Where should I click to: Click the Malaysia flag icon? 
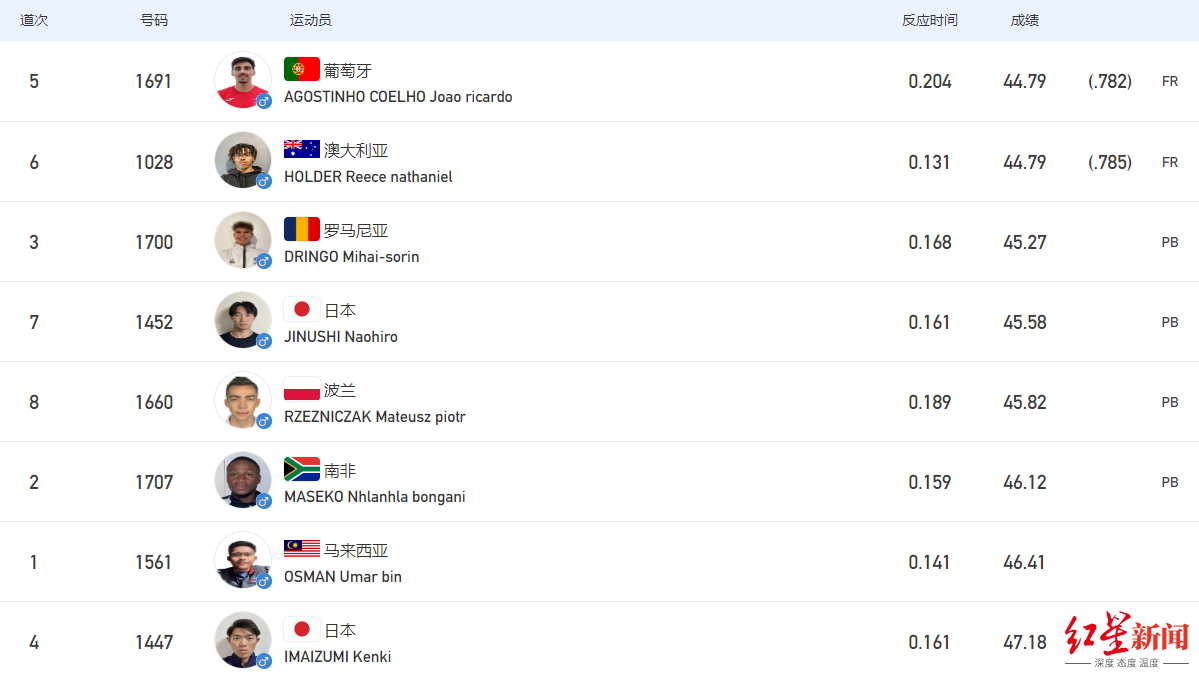301,549
